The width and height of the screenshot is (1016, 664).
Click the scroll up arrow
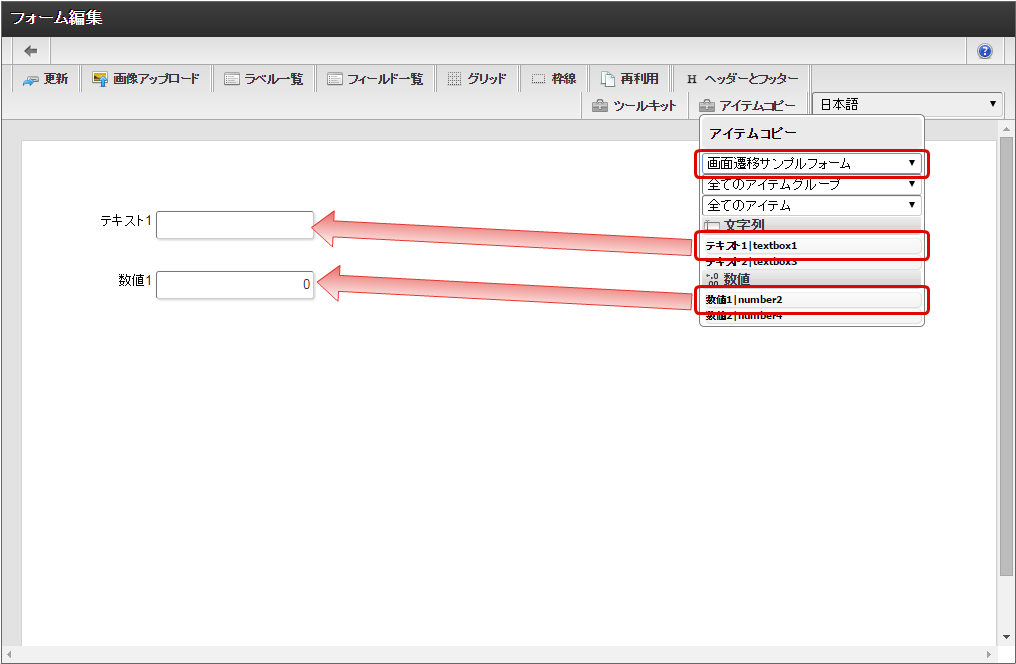pos(1006,128)
